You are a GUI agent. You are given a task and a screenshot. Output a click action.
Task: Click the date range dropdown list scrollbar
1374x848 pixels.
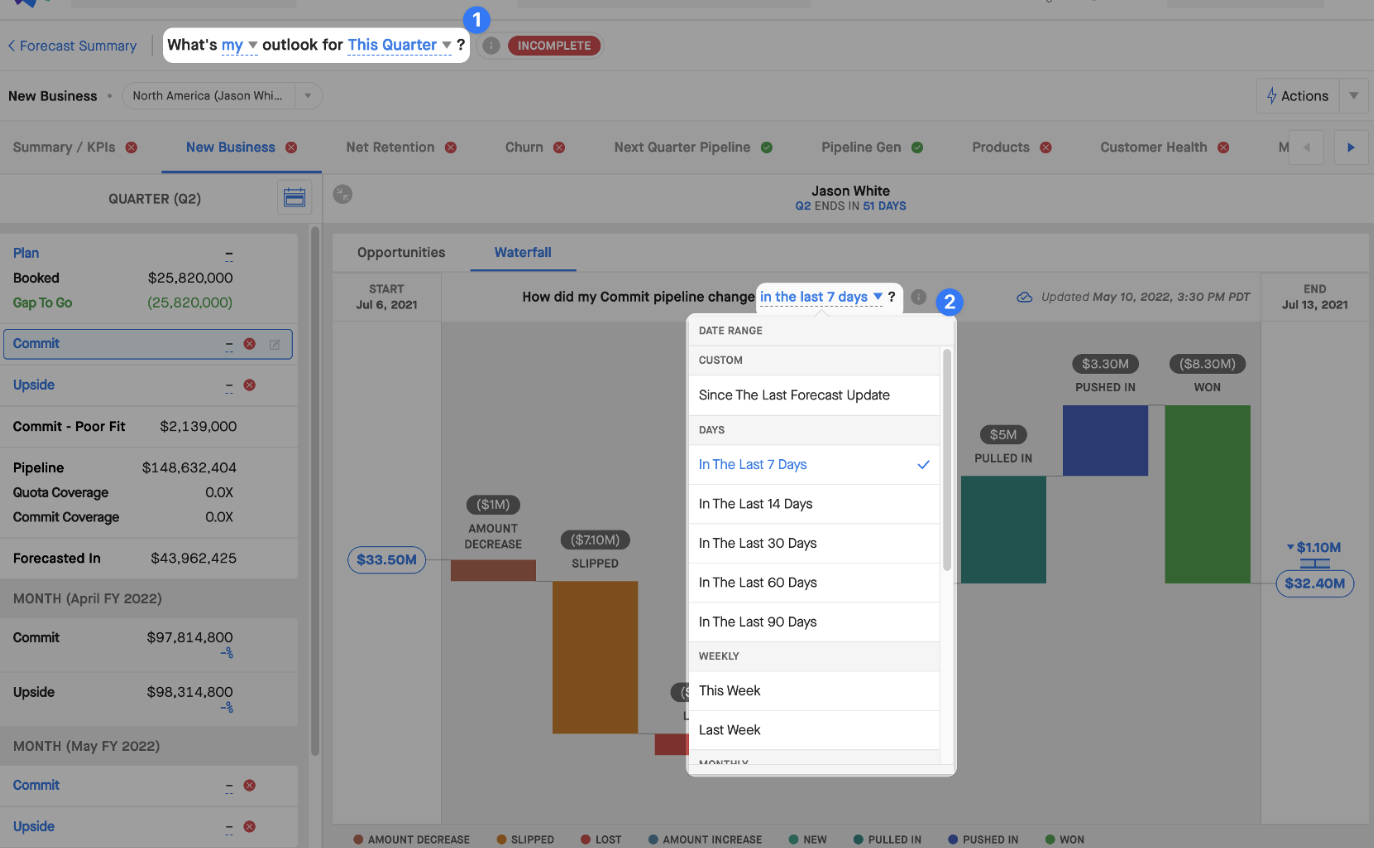click(x=947, y=460)
